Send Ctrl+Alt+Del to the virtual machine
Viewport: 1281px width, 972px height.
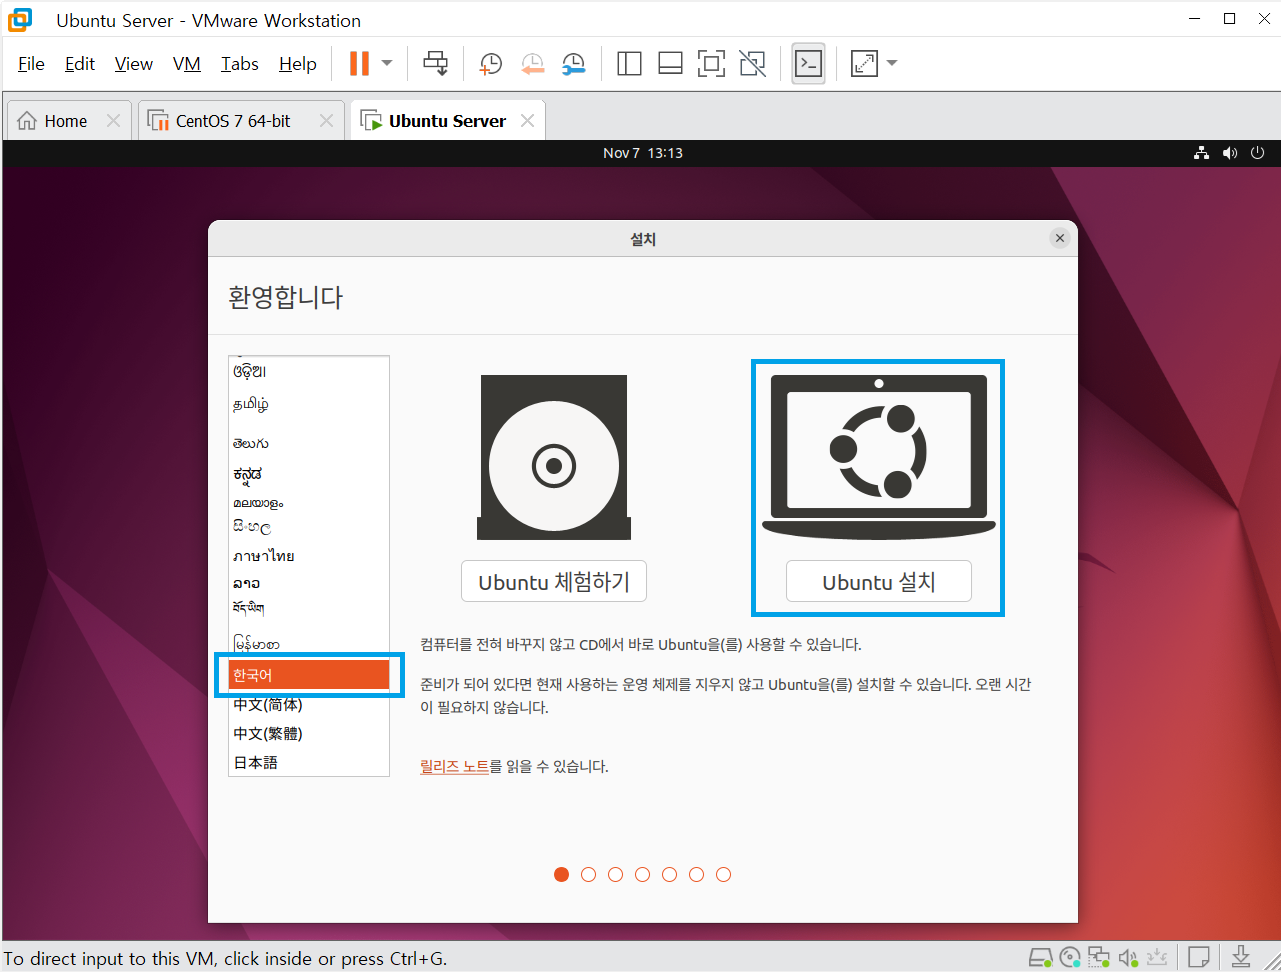click(x=435, y=64)
